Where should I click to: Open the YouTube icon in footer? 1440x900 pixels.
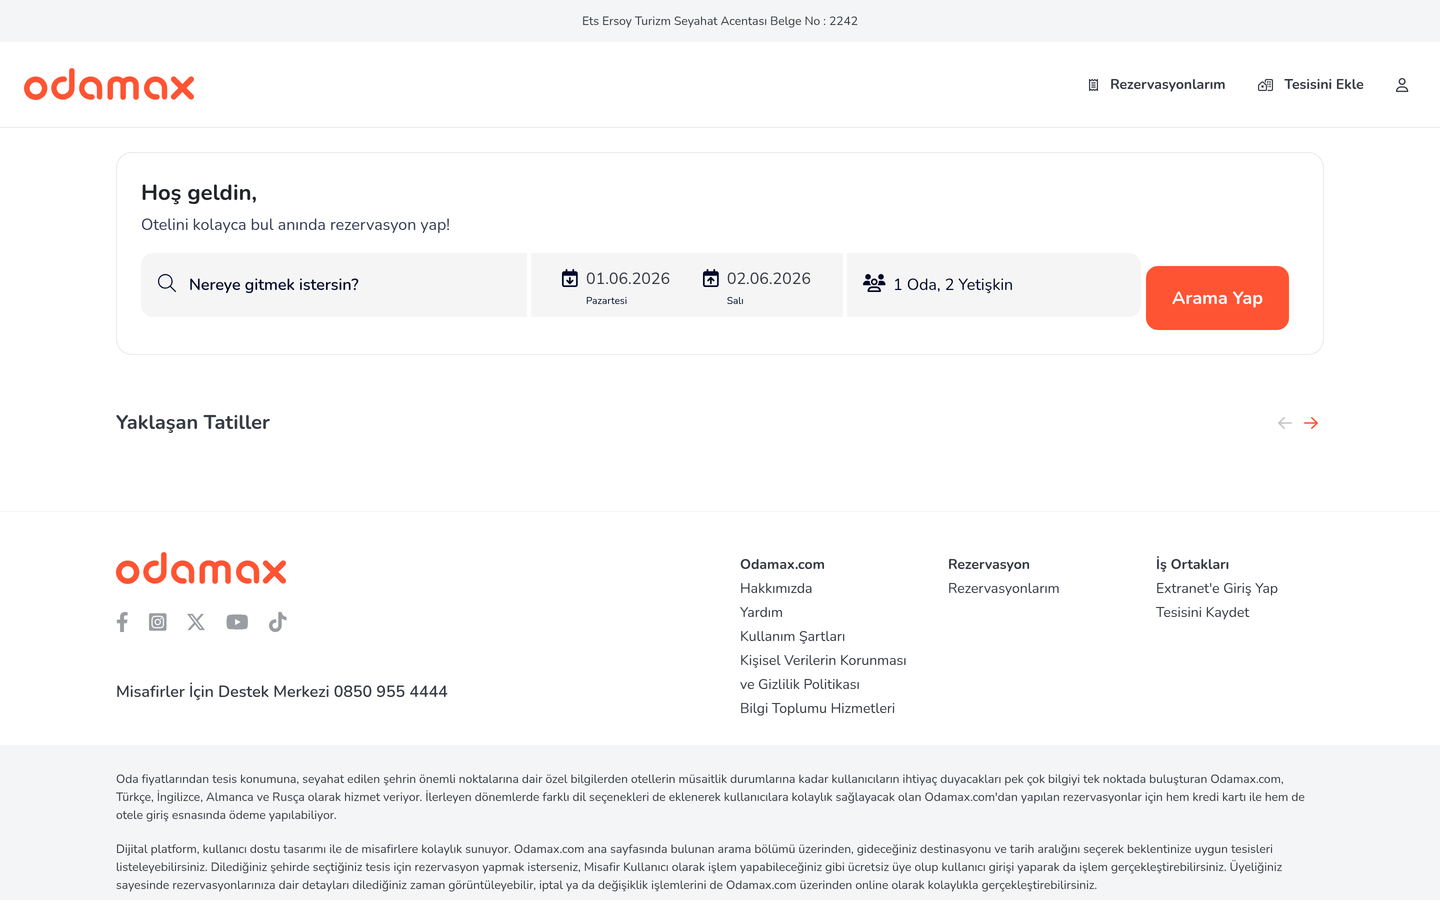(x=237, y=622)
